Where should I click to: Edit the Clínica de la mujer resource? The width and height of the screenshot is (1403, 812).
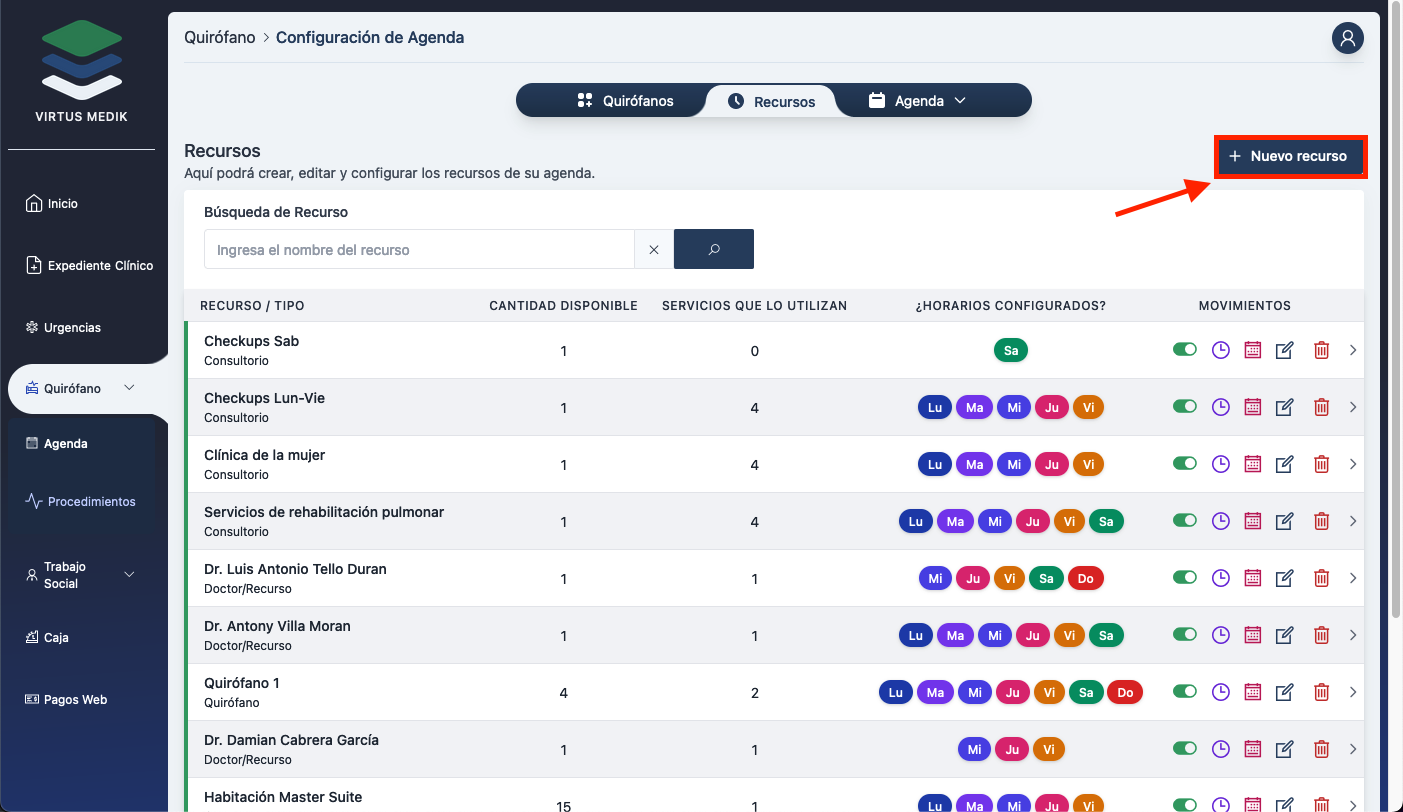pyautogui.click(x=1285, y=464)
